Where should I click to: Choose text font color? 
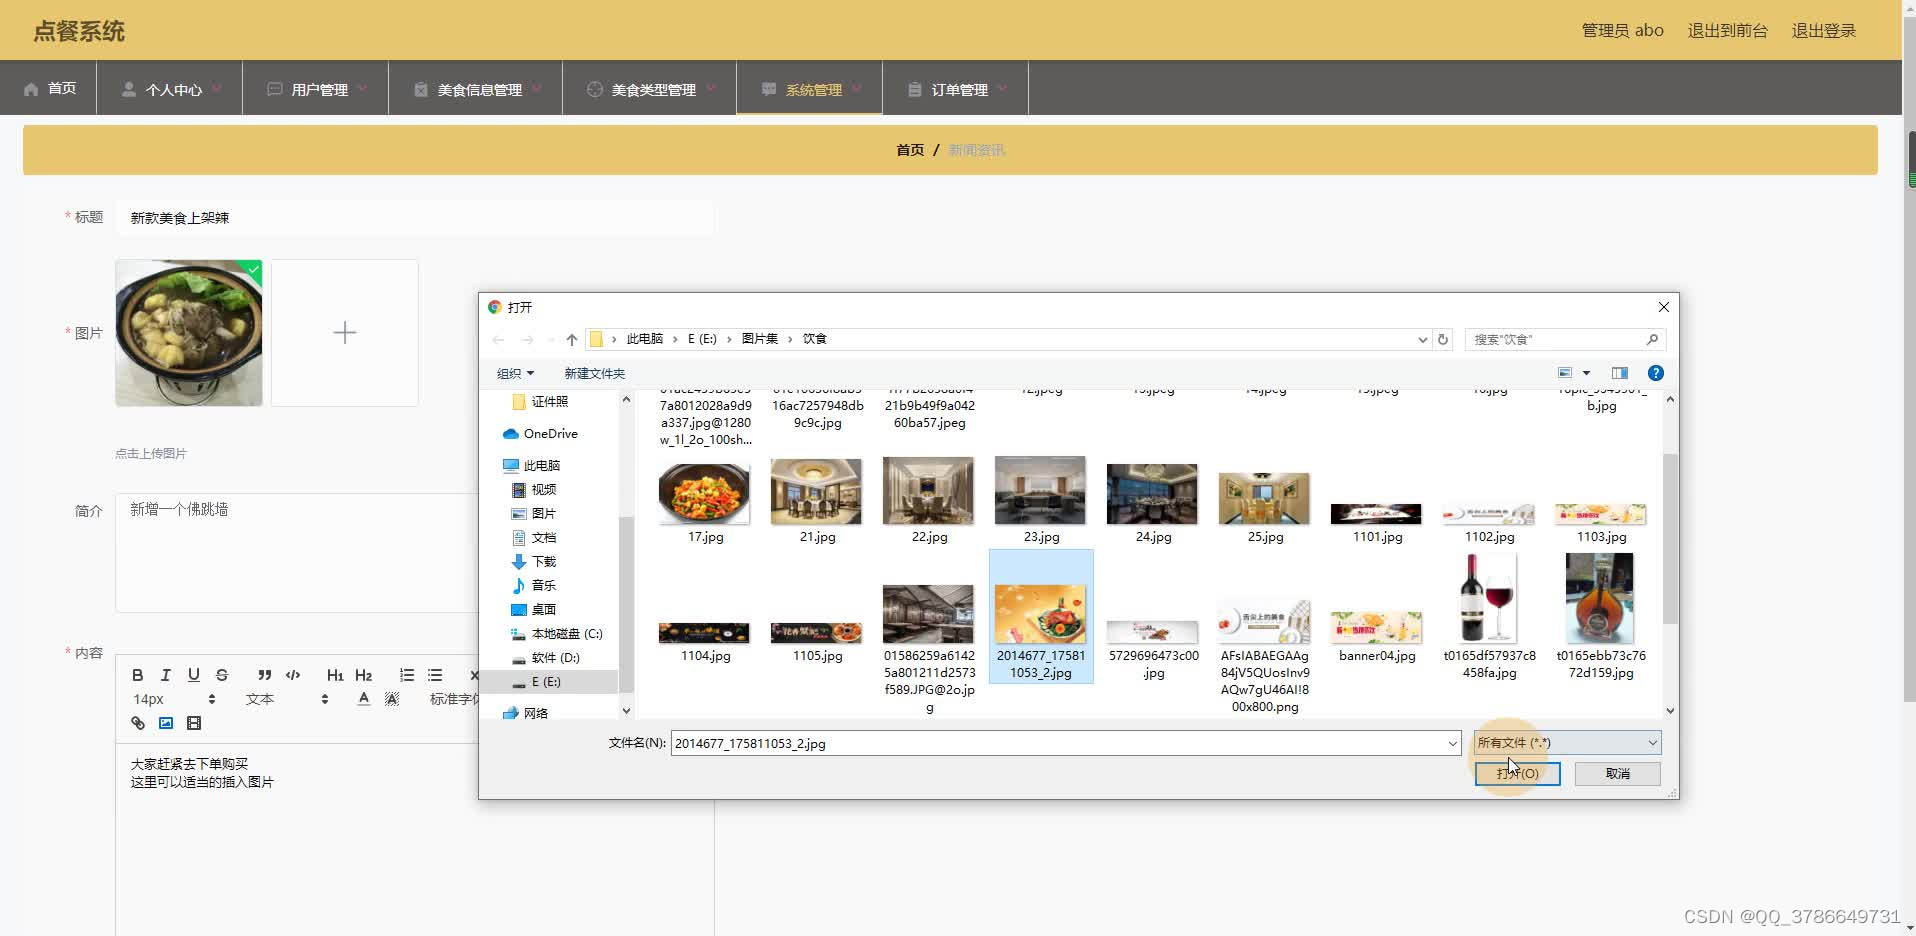tap(364, 699)
